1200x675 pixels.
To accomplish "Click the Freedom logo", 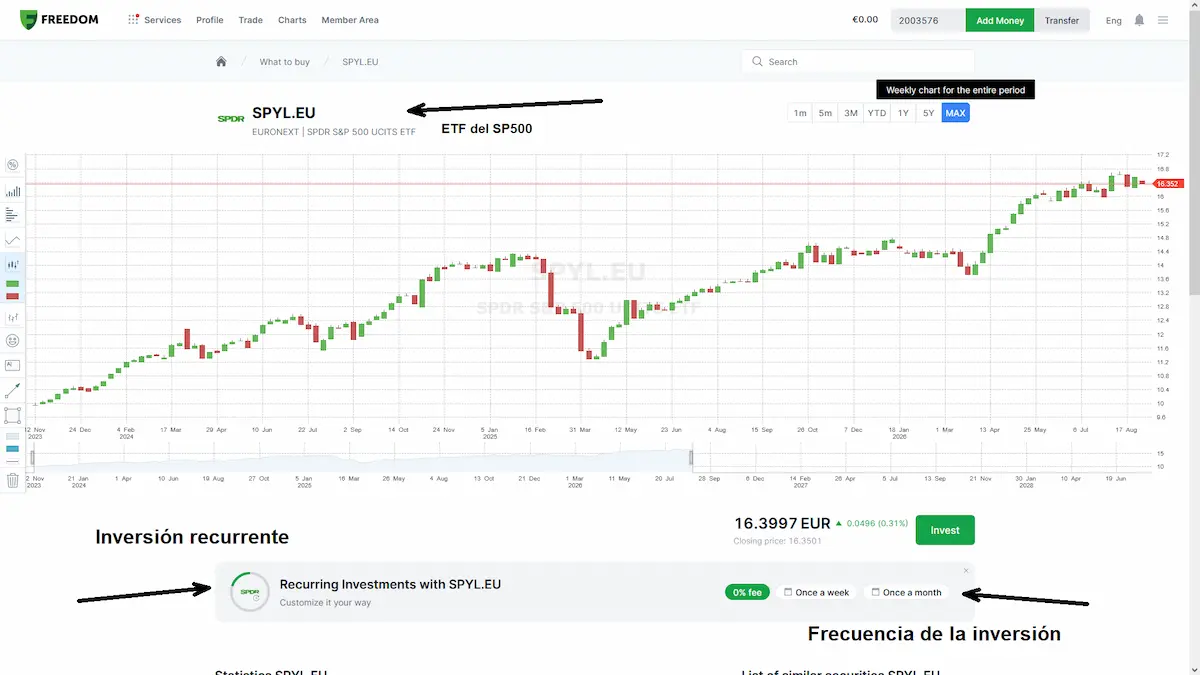I will pos(60,20).
